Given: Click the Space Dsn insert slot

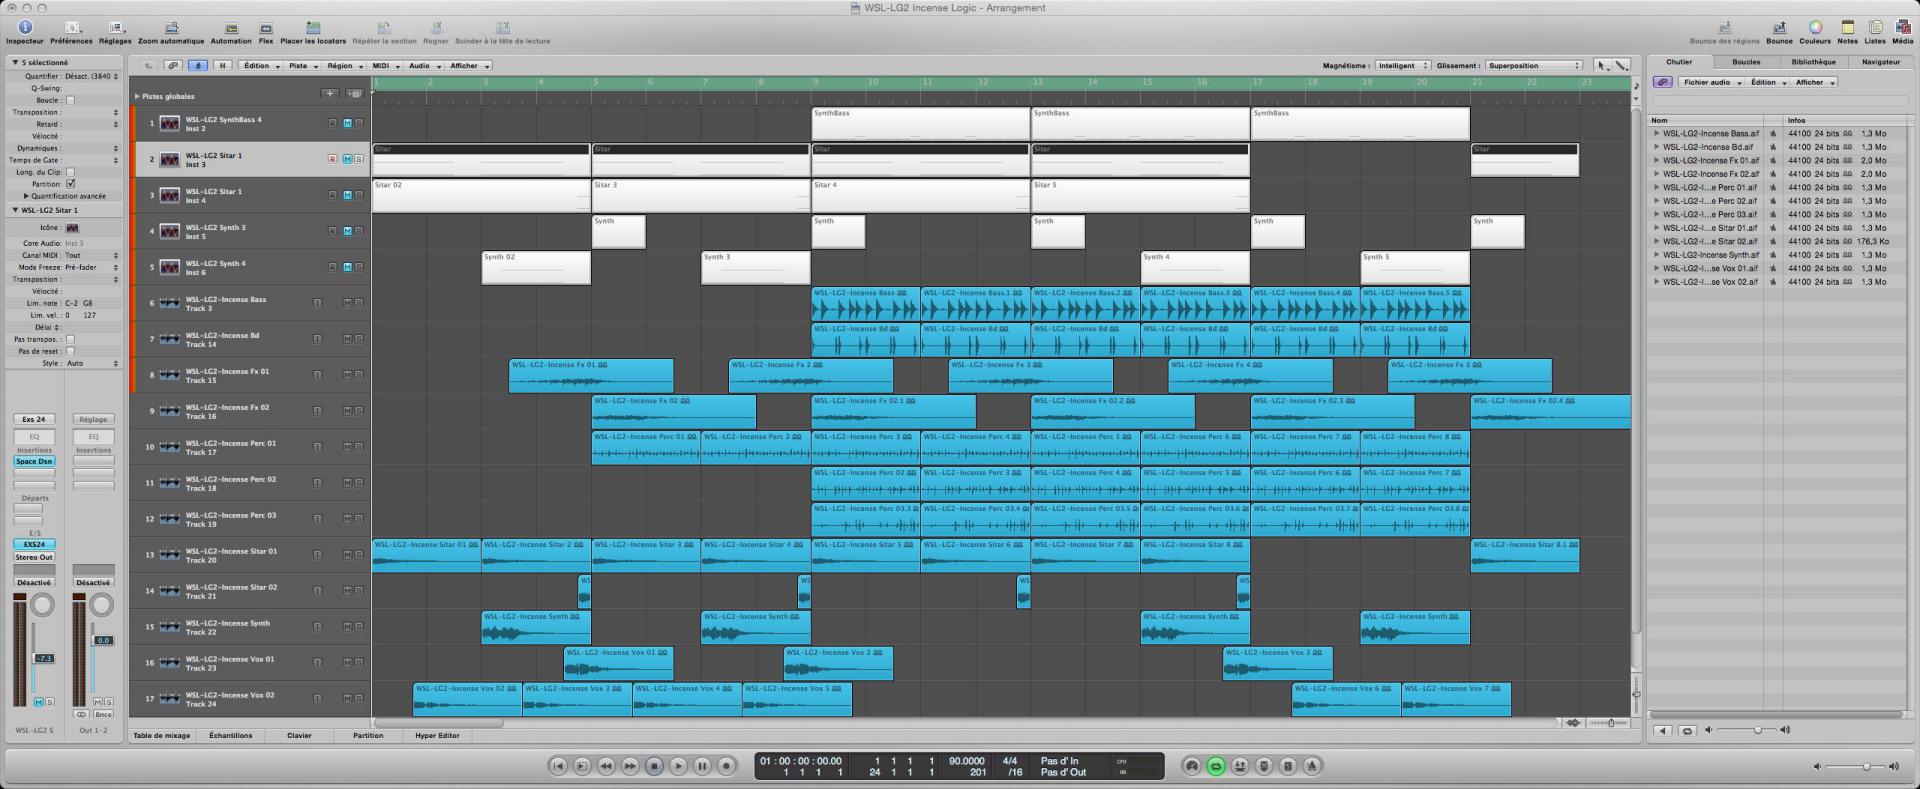Looking at the screenshot, I should click(x=34, y=461).
